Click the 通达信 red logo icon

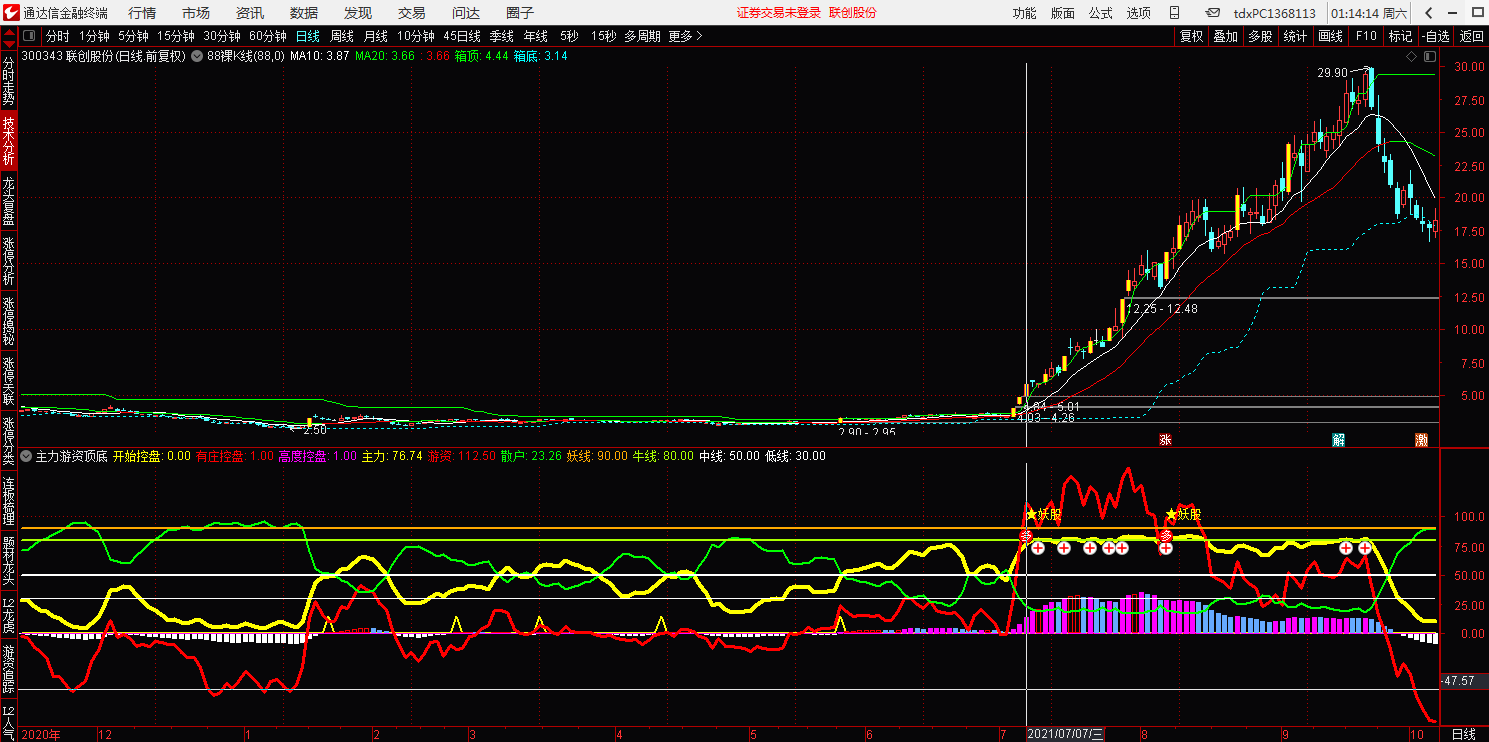coord(10,13)
